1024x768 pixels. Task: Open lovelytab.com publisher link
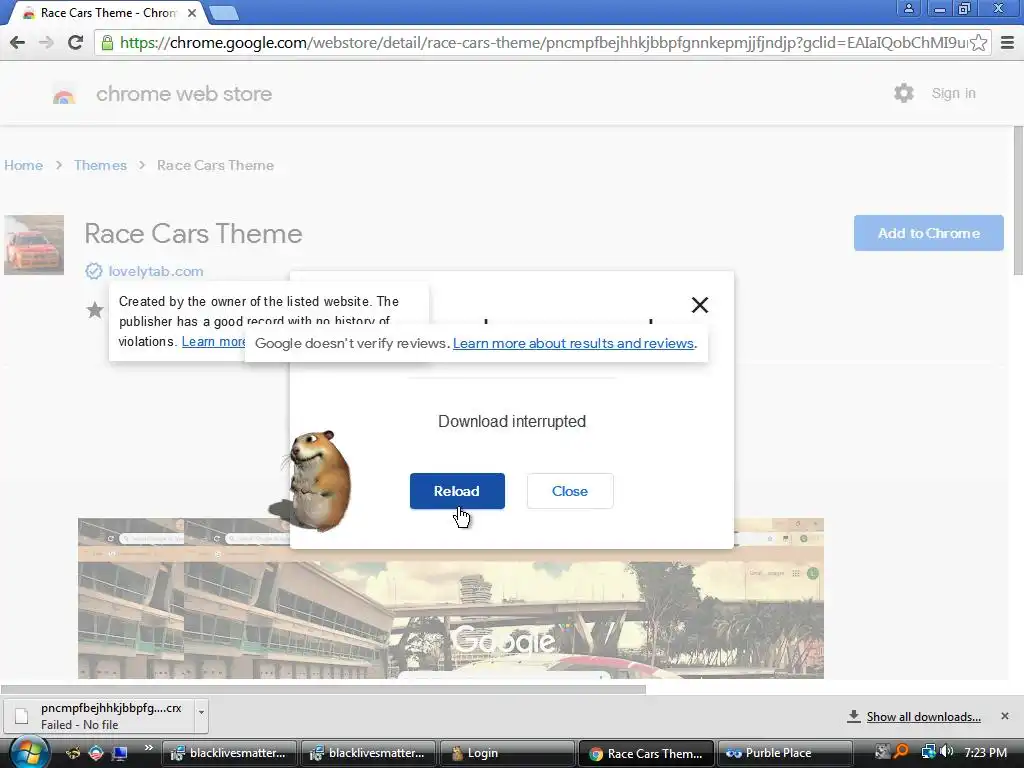[x=156, y=271]
